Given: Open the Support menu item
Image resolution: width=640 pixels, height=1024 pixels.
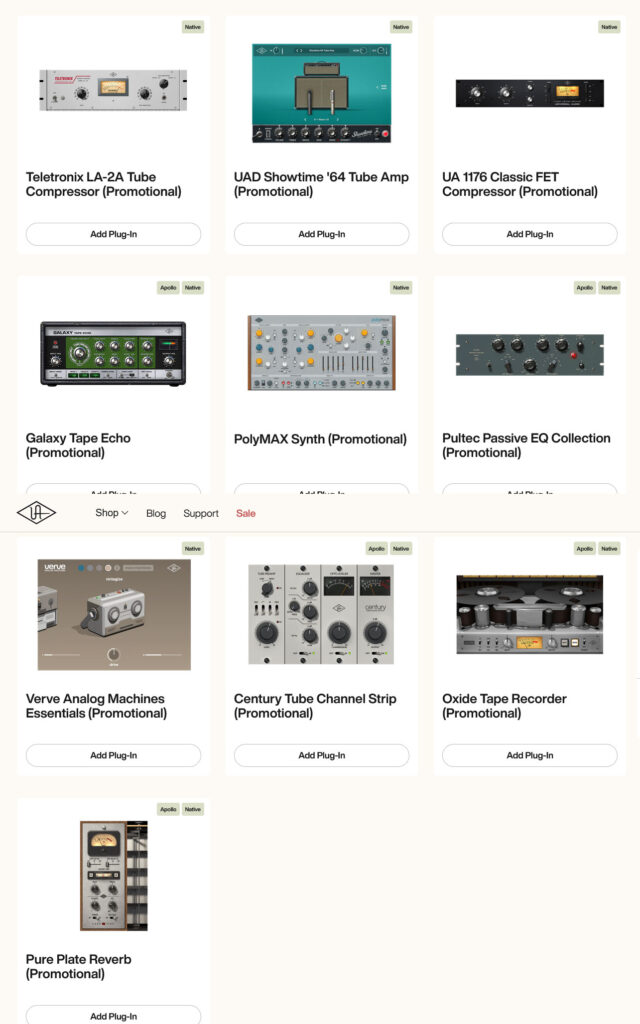Looking at the screenshot, I should 201,513.
